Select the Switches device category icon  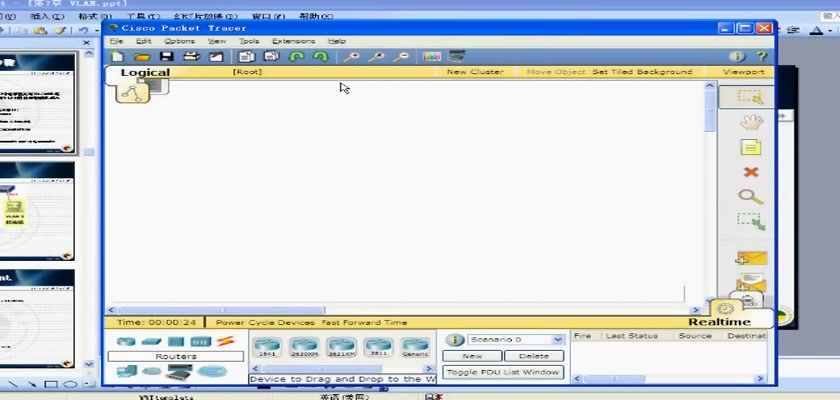click(152, 341)
